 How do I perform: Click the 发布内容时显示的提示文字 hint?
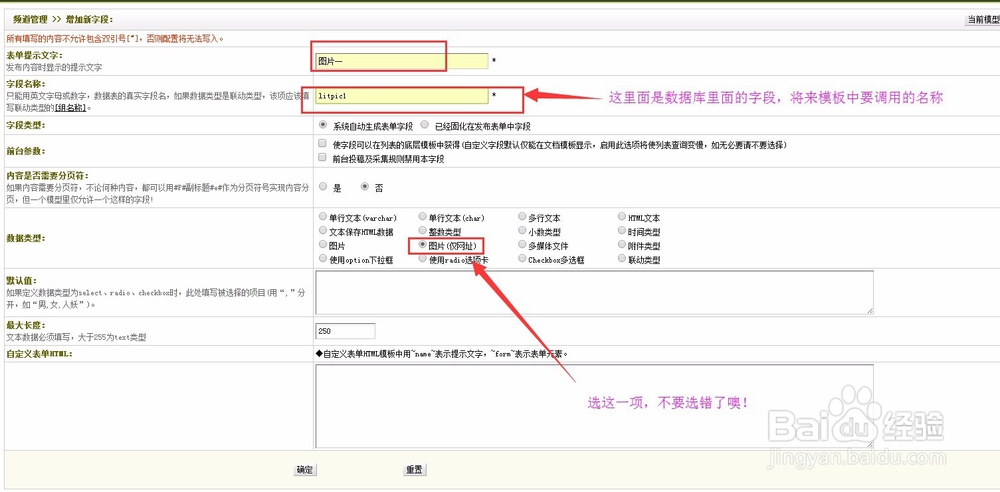pyautogui.click(x=54, y=67)
